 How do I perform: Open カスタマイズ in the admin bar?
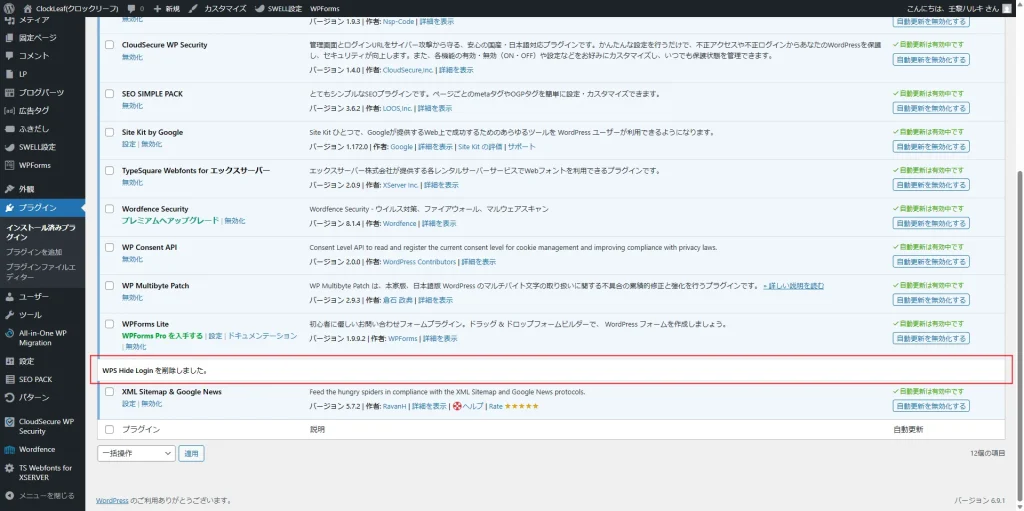click(220, 8)
